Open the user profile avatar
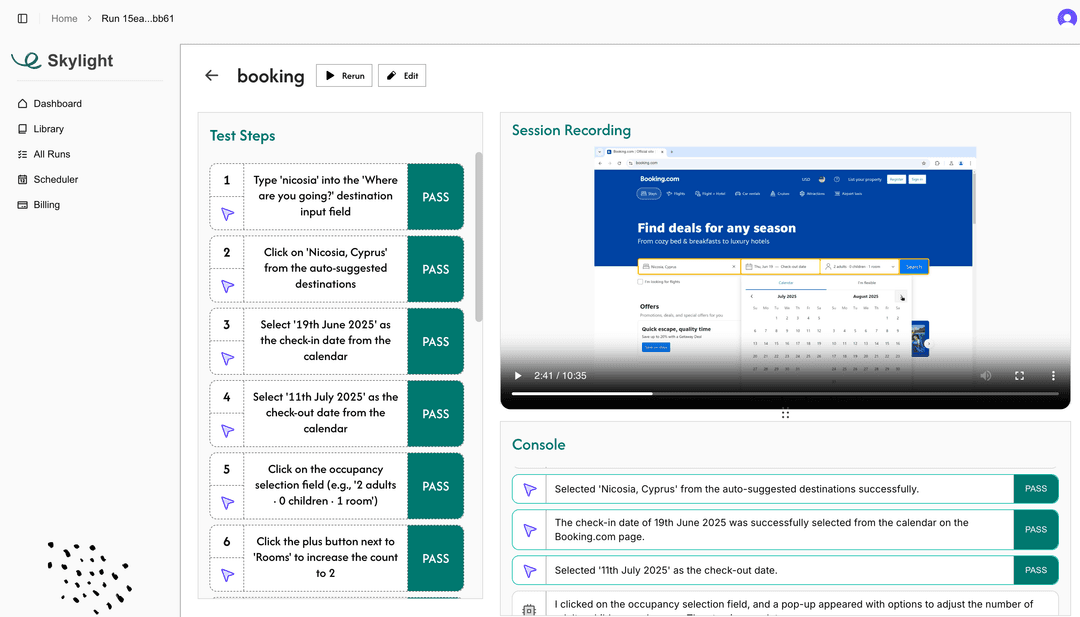The image size is (1080, 617). point(1067,18)
